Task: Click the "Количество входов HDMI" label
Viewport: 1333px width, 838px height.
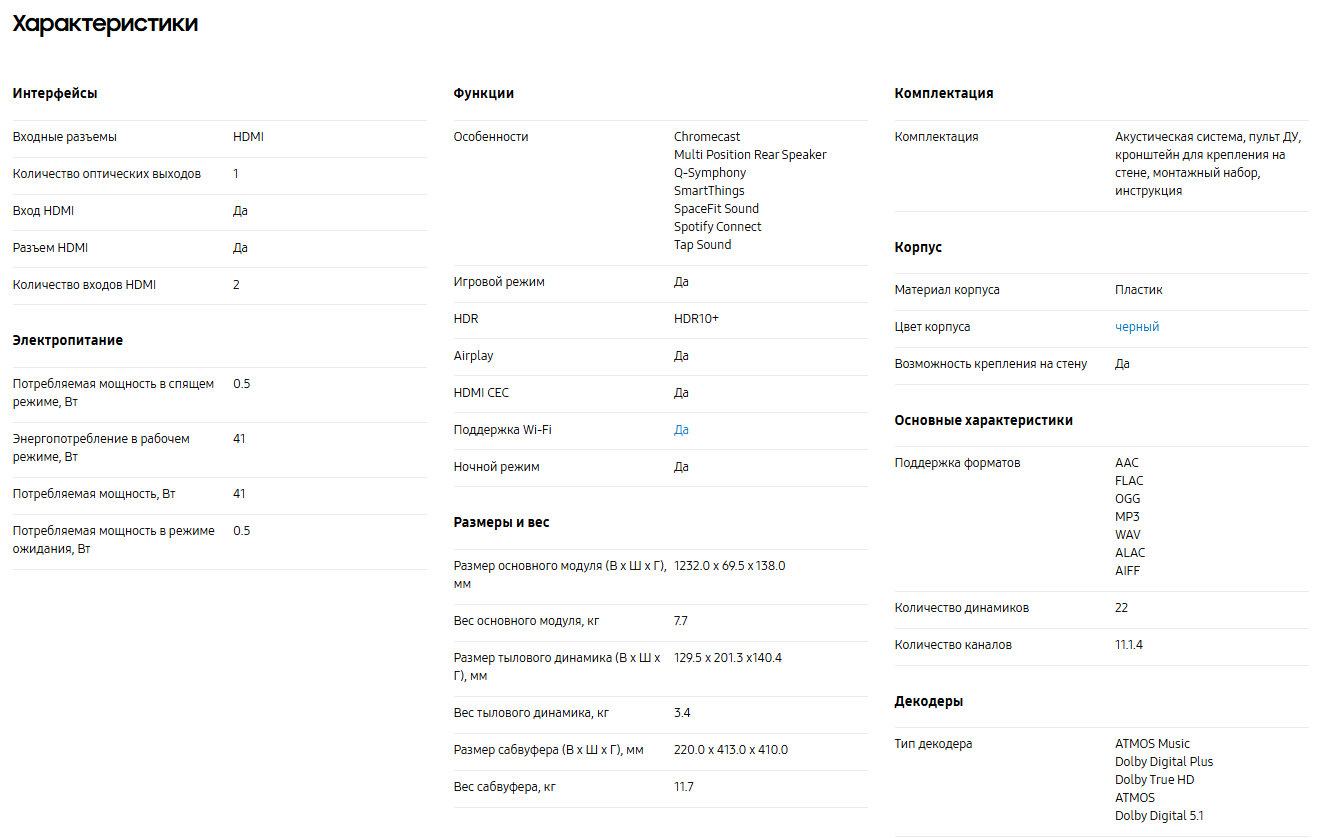Action: click(85, 285)
